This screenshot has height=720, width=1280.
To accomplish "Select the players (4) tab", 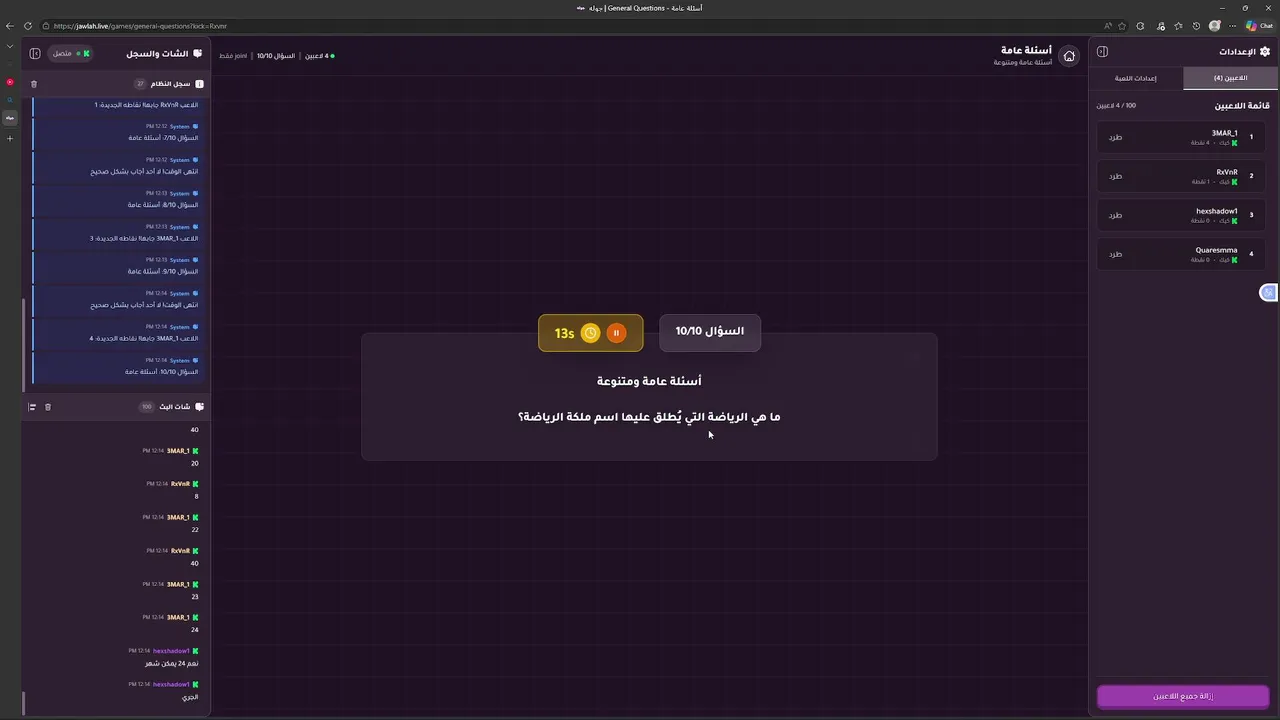I will coord(1230,78).
